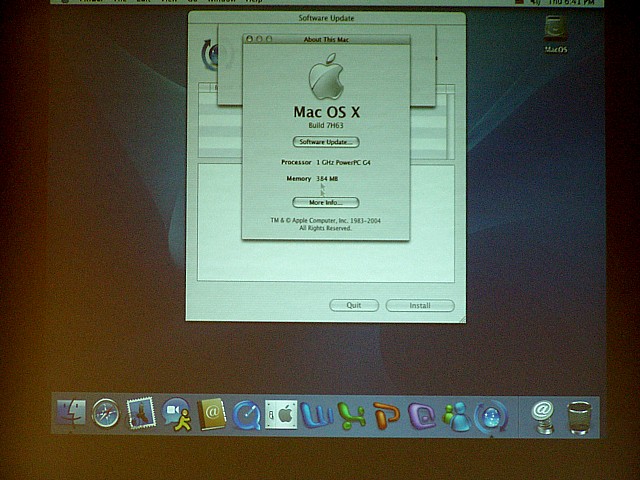Click the "Build 7H63" version text
Image resolution: width=640 pixels, height=480 pixels.
326,125
